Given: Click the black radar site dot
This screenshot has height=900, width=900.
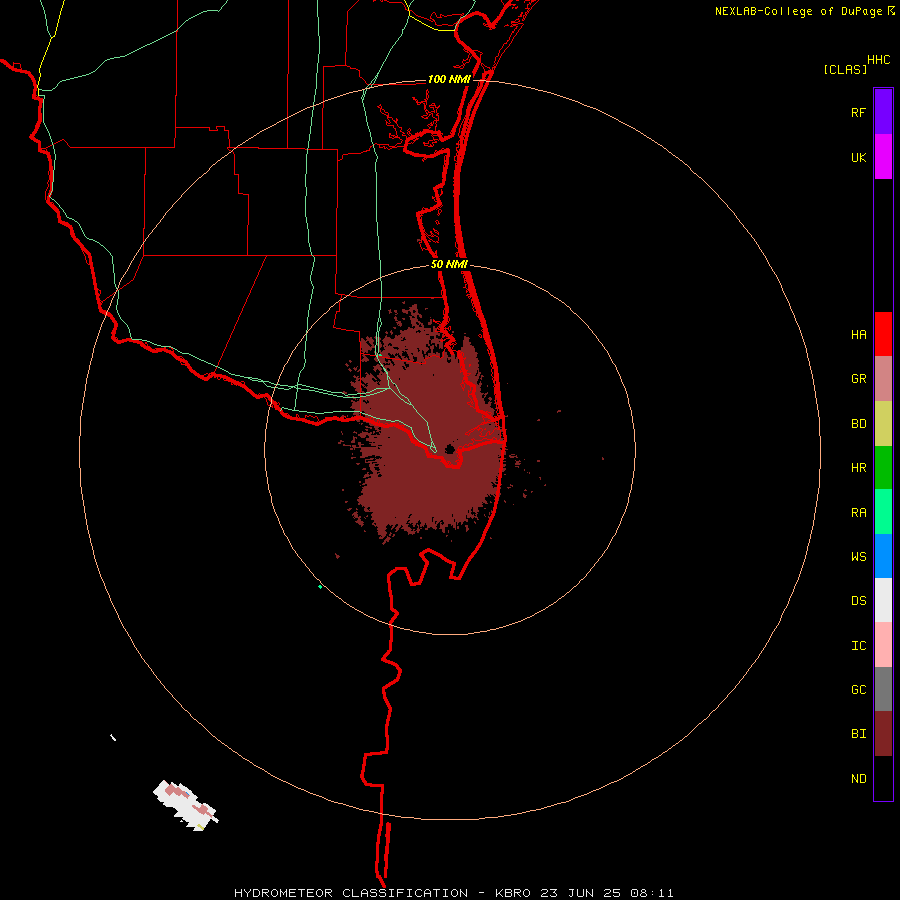Looking at the screenshot, I should (450, 449).
